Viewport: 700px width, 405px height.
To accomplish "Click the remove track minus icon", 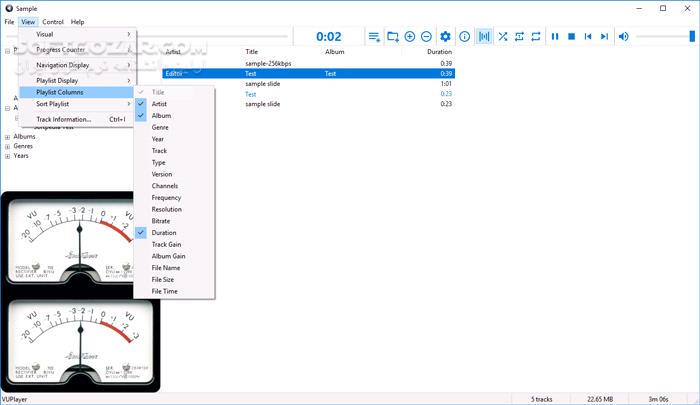I will click(x=427, y=37).
